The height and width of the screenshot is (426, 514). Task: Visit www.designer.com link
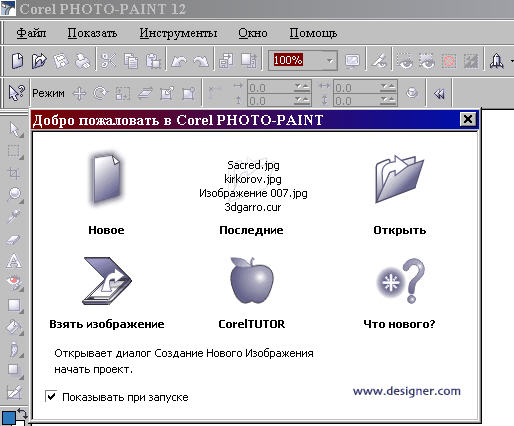click(407, 391)
